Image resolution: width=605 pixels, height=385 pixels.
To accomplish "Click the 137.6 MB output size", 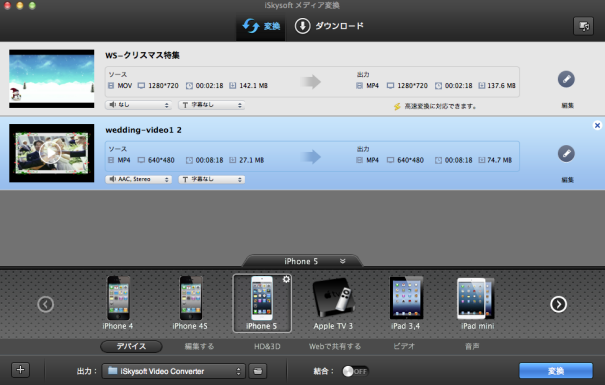I will [x=501, y=86].
